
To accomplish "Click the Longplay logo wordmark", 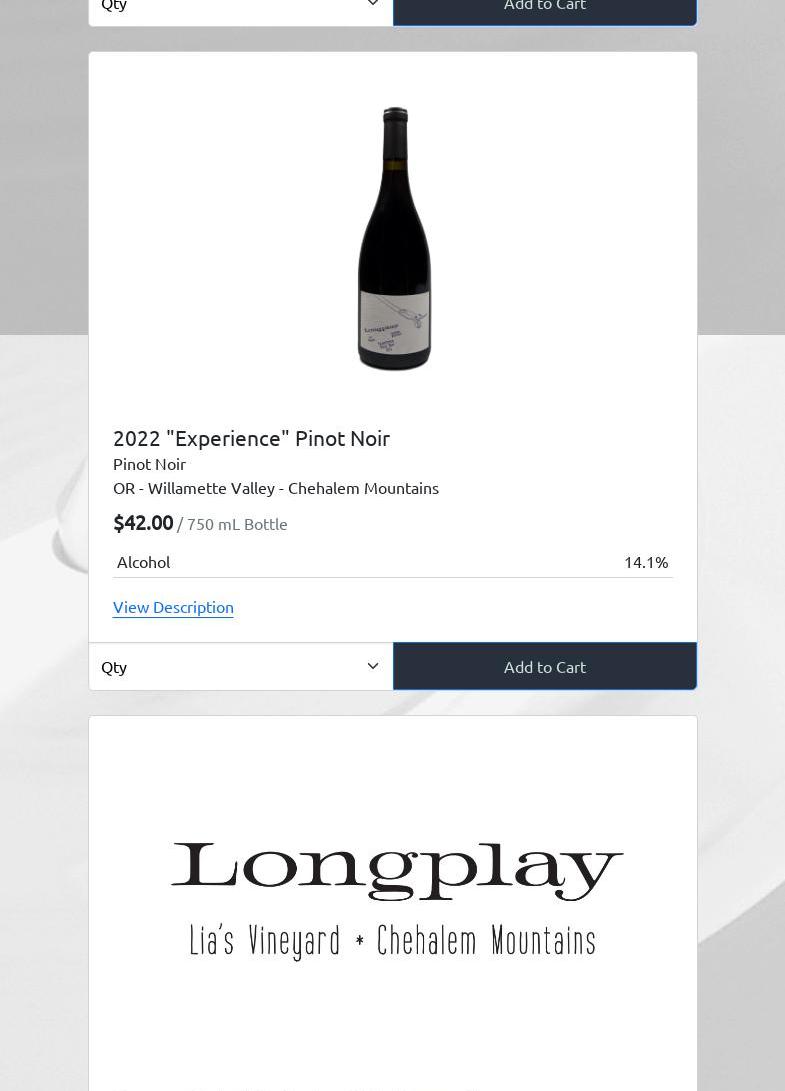I will pyautogui.click(x=397, y=871).
